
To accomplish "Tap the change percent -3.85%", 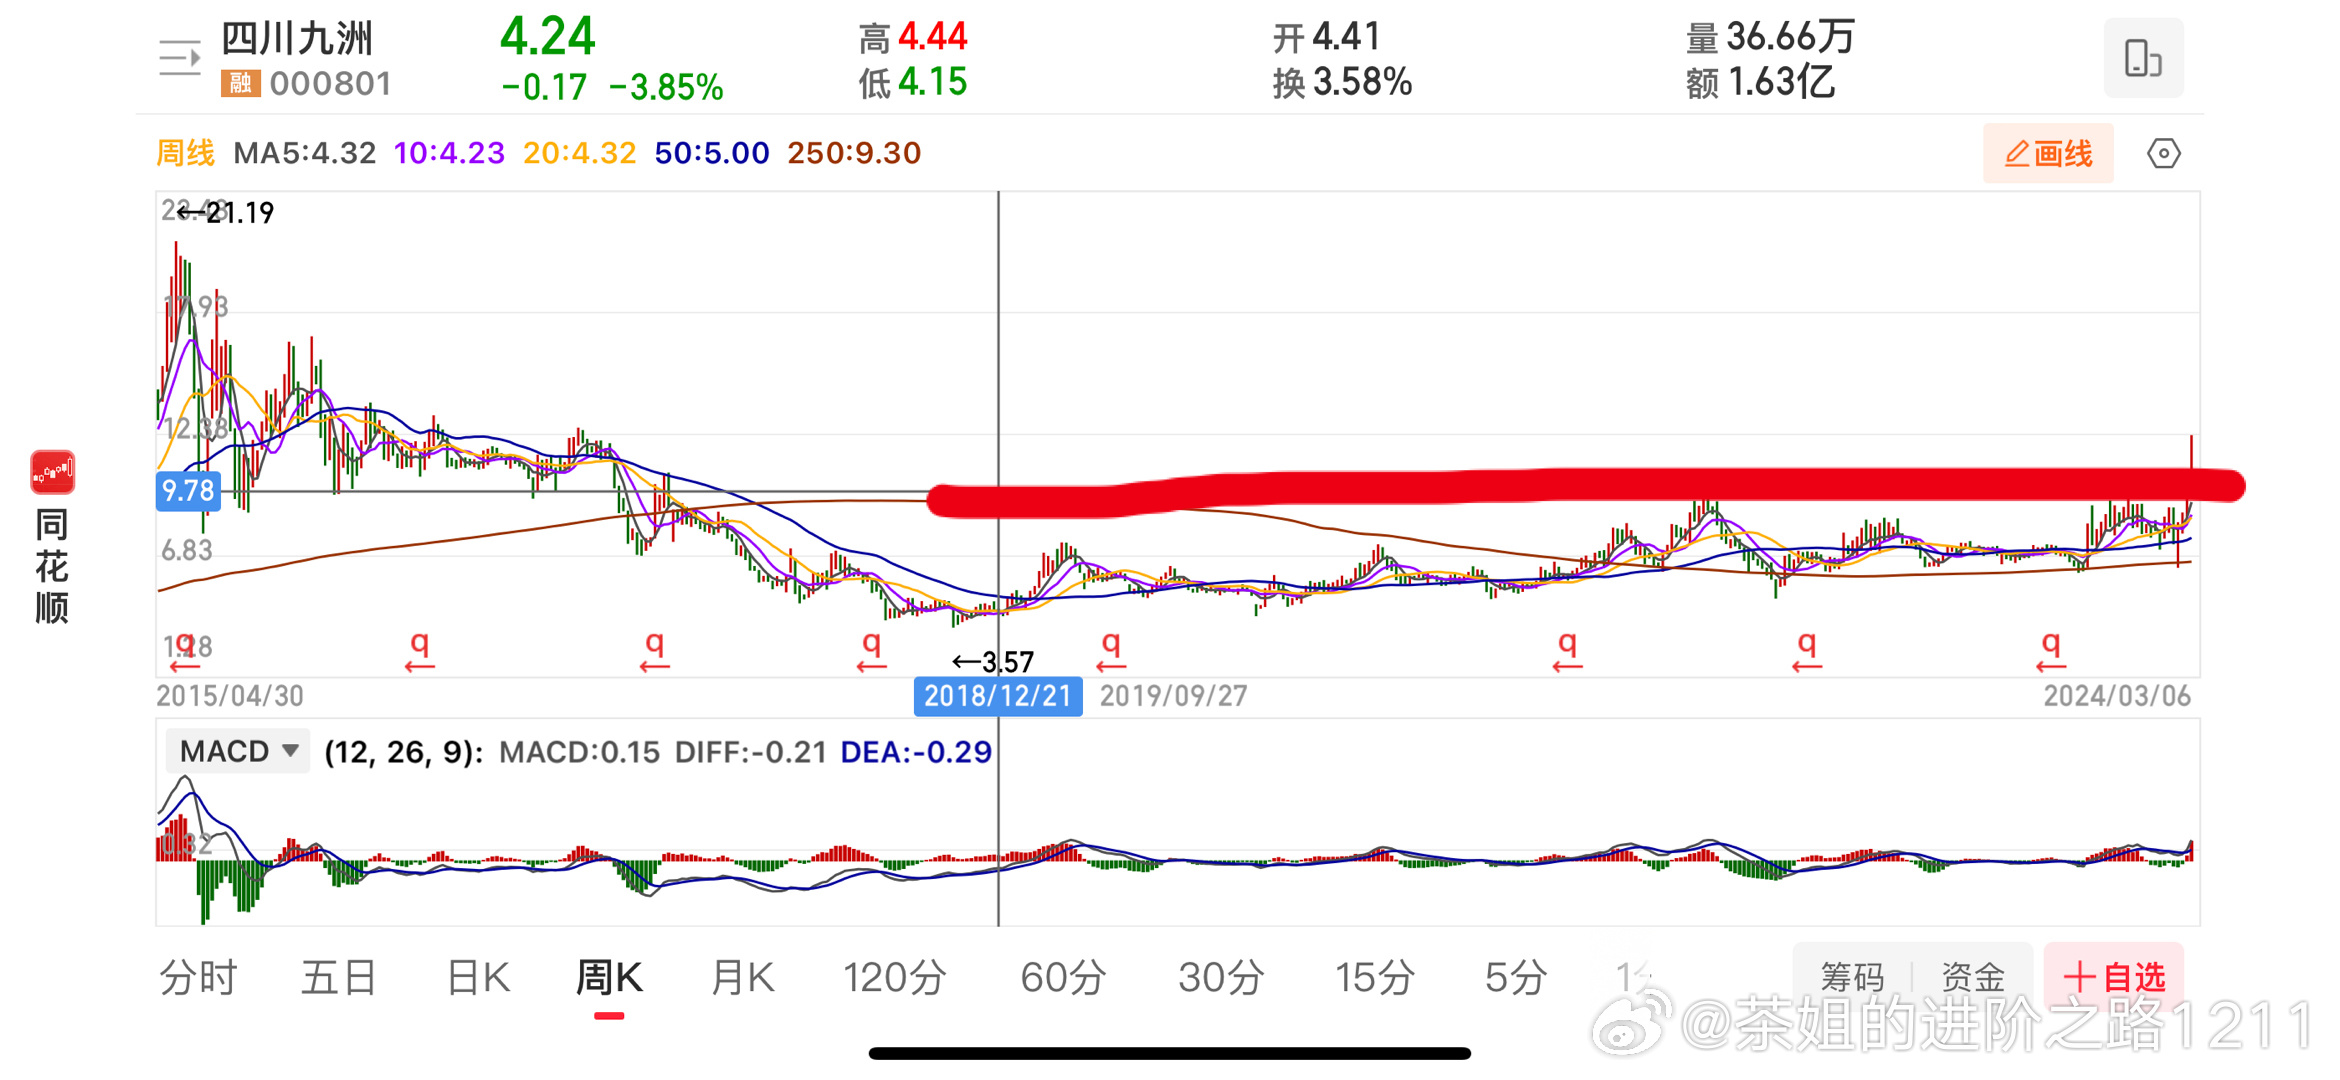I will [x=666, y=88].
